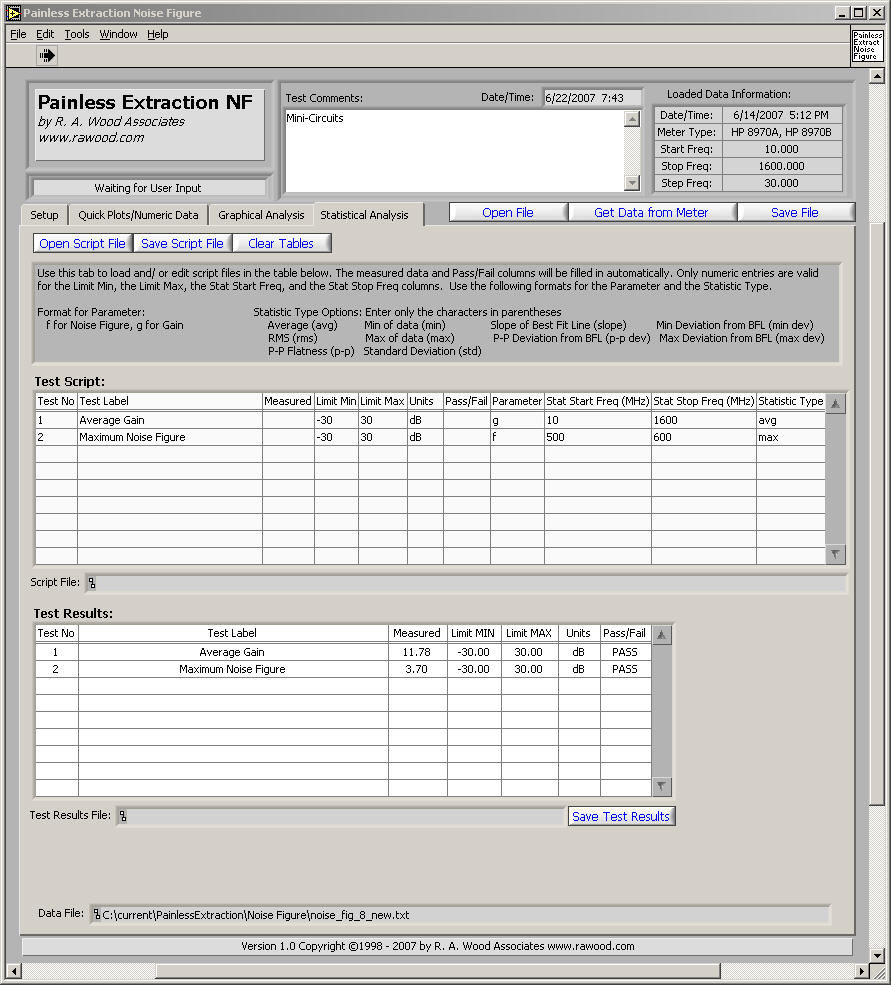Open the Edit menu

(x=45, y=34)
